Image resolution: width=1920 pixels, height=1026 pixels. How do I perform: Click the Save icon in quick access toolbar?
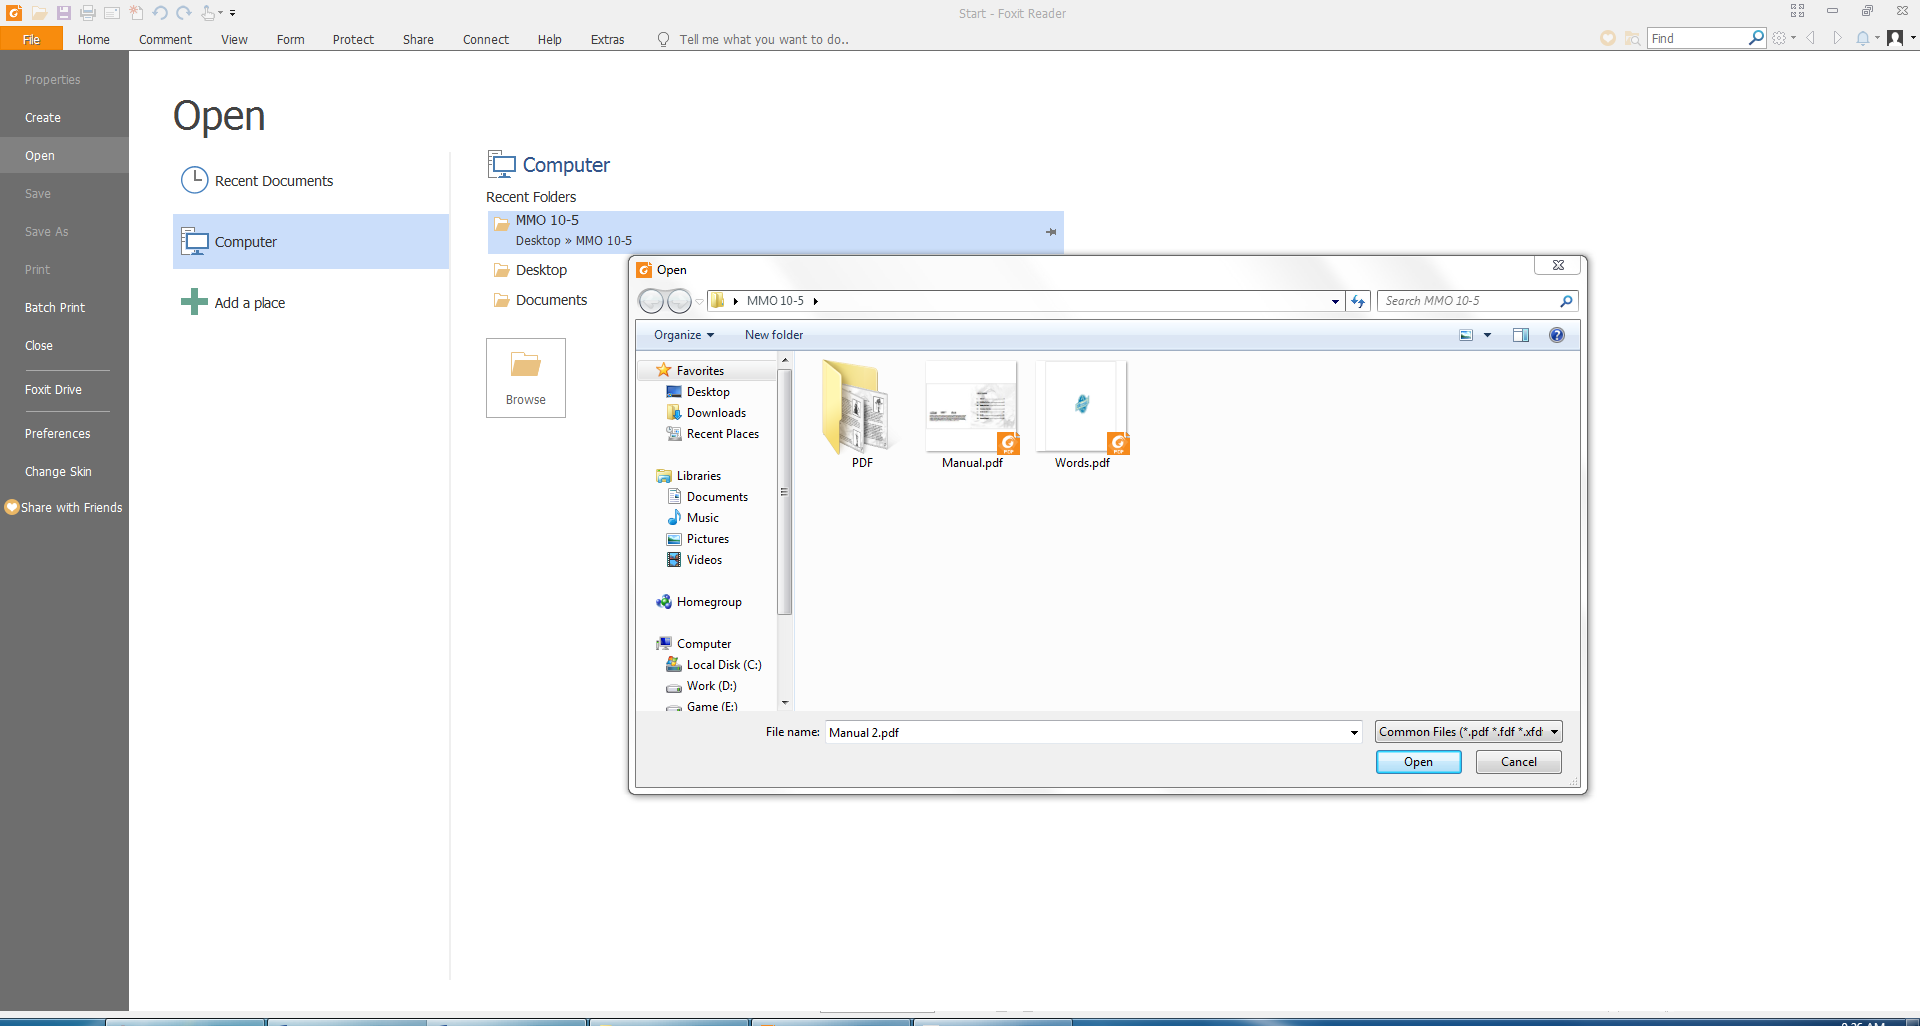pos(63,13)
